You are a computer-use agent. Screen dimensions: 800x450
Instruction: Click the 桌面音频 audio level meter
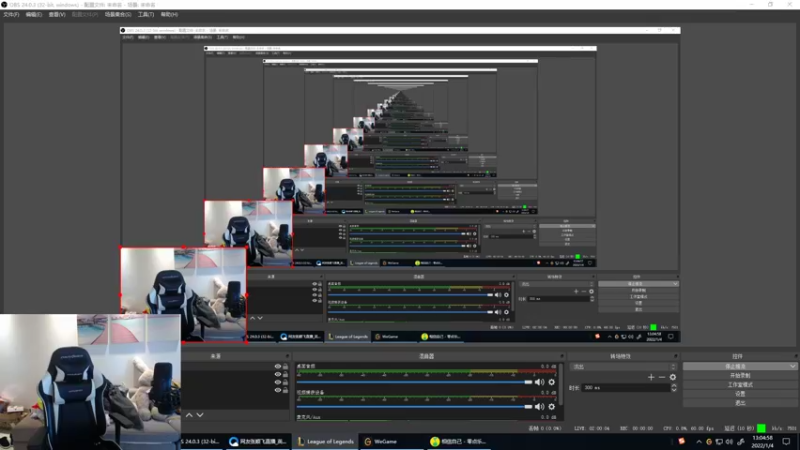coord(426,372)
